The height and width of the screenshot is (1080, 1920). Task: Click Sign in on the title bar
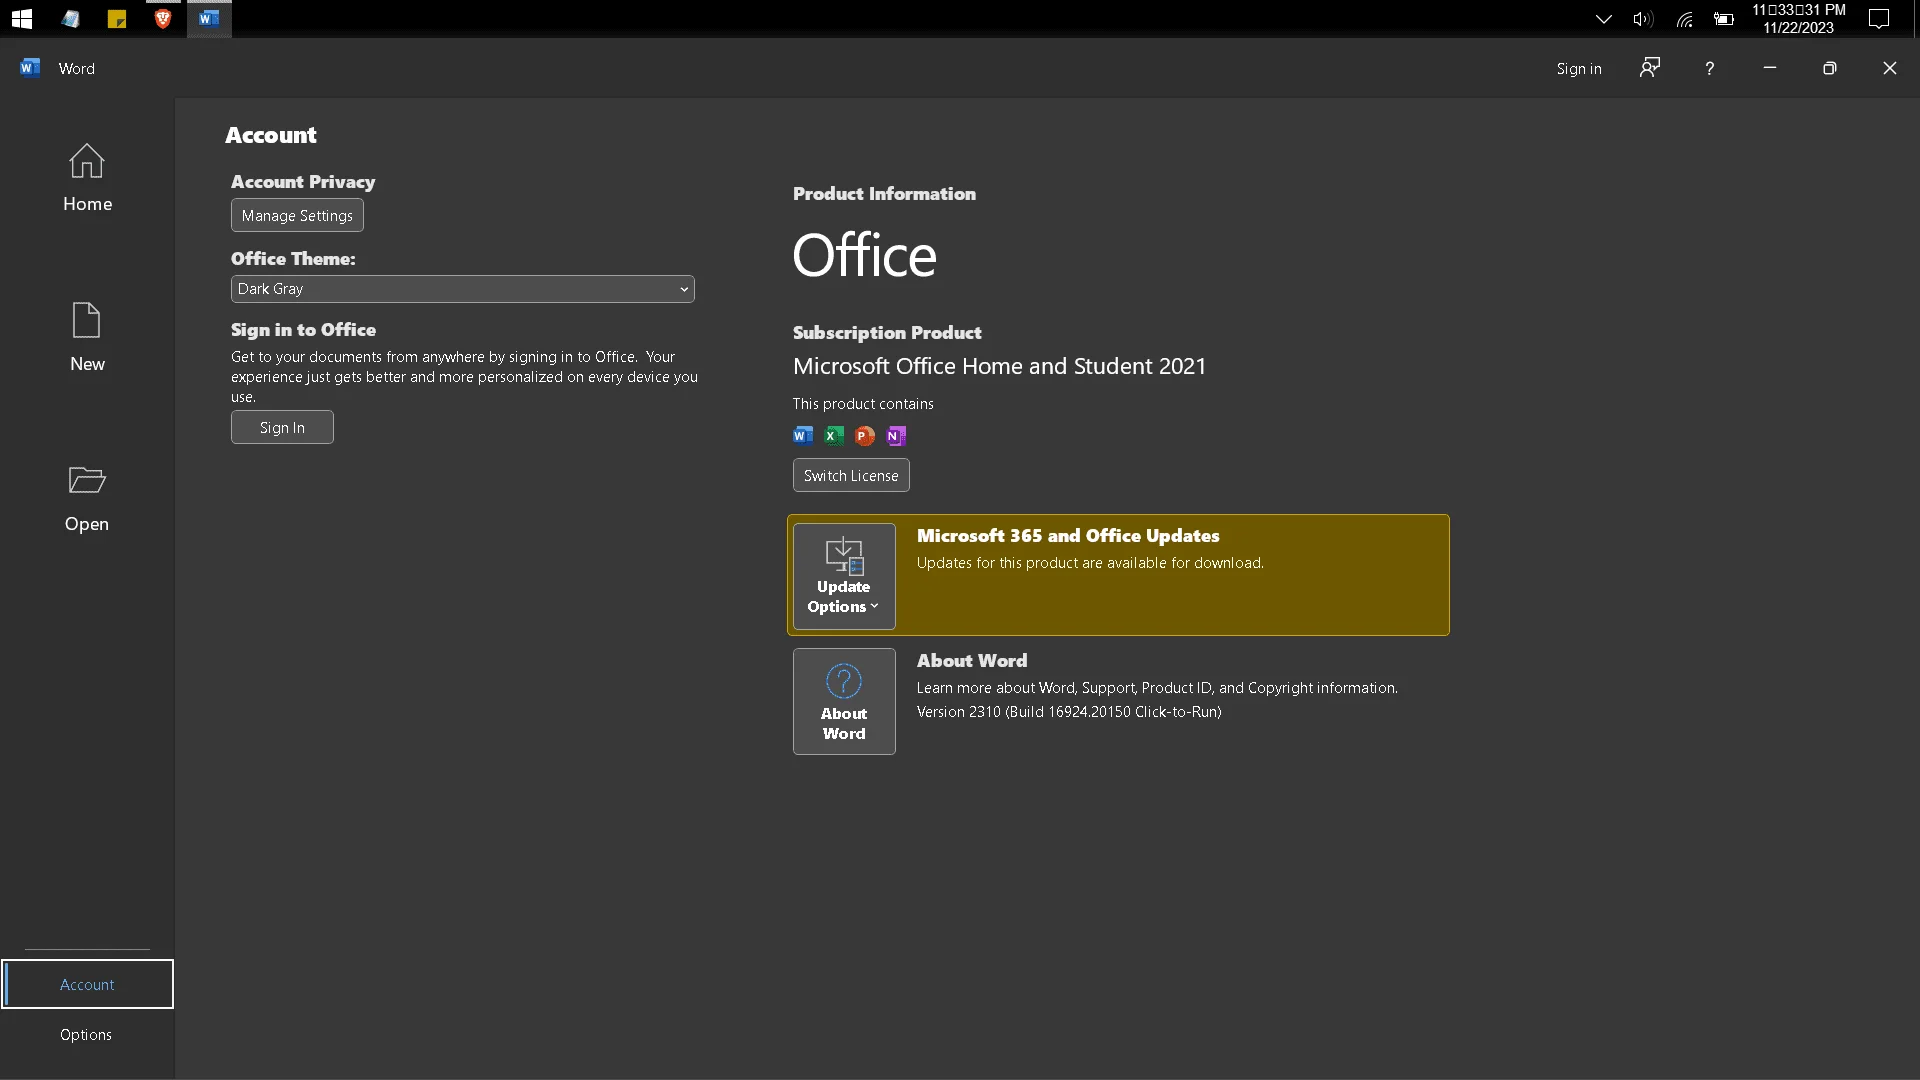point(1579,68)
